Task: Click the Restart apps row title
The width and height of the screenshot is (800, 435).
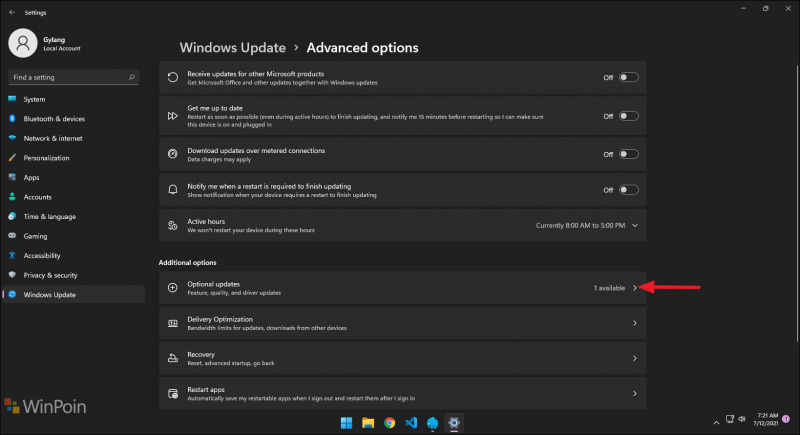Action: [206, 390]
